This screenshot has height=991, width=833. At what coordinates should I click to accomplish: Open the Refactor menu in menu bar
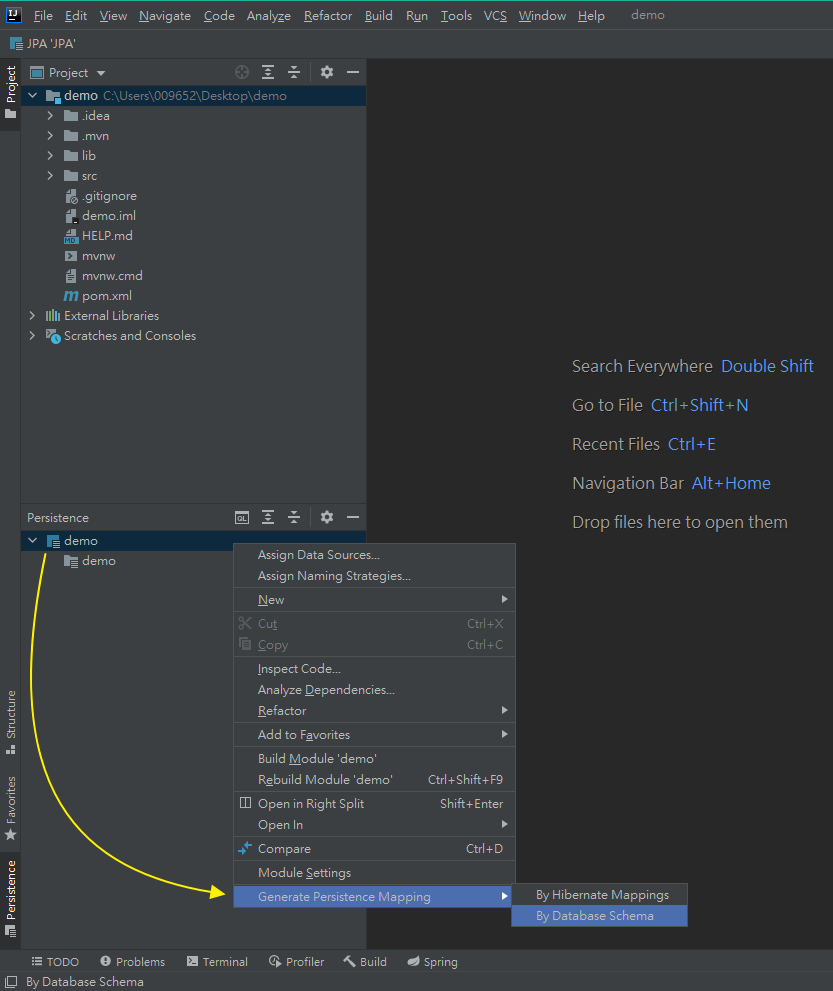(x=328, y=16)
